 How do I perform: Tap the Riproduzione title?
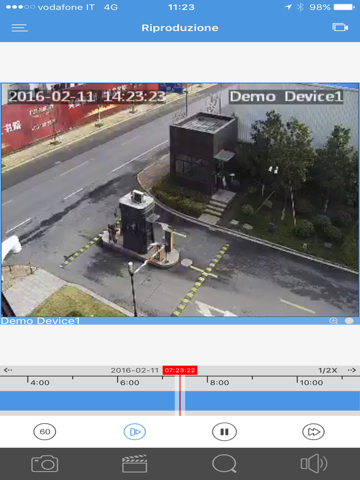[180, 28]
